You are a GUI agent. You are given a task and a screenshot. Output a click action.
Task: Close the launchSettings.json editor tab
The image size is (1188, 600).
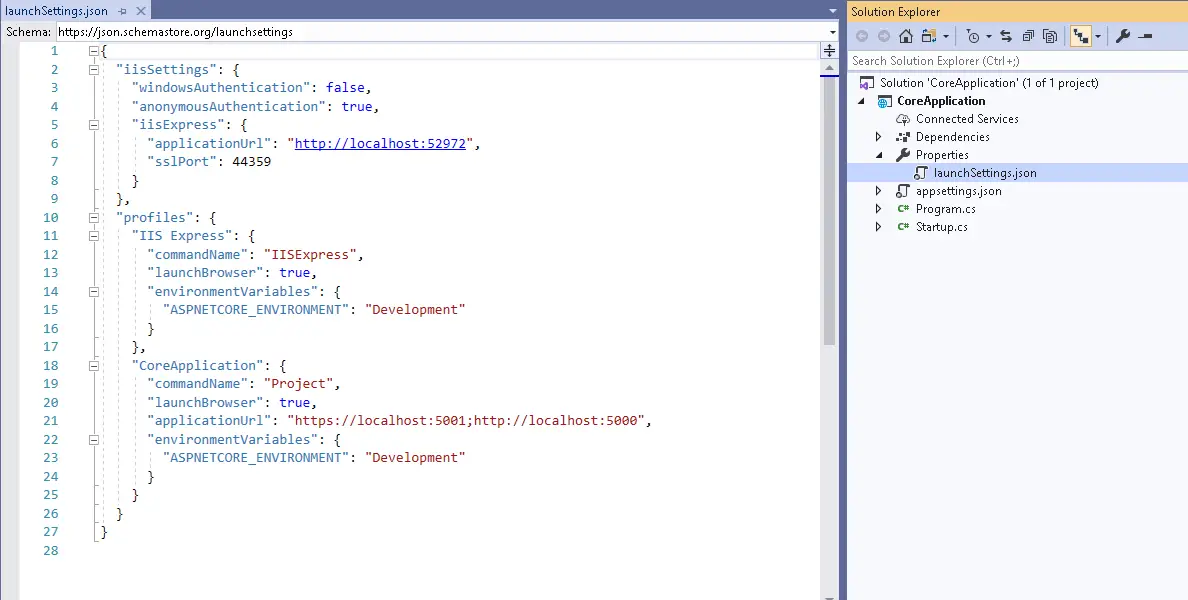tap(139, 11)
